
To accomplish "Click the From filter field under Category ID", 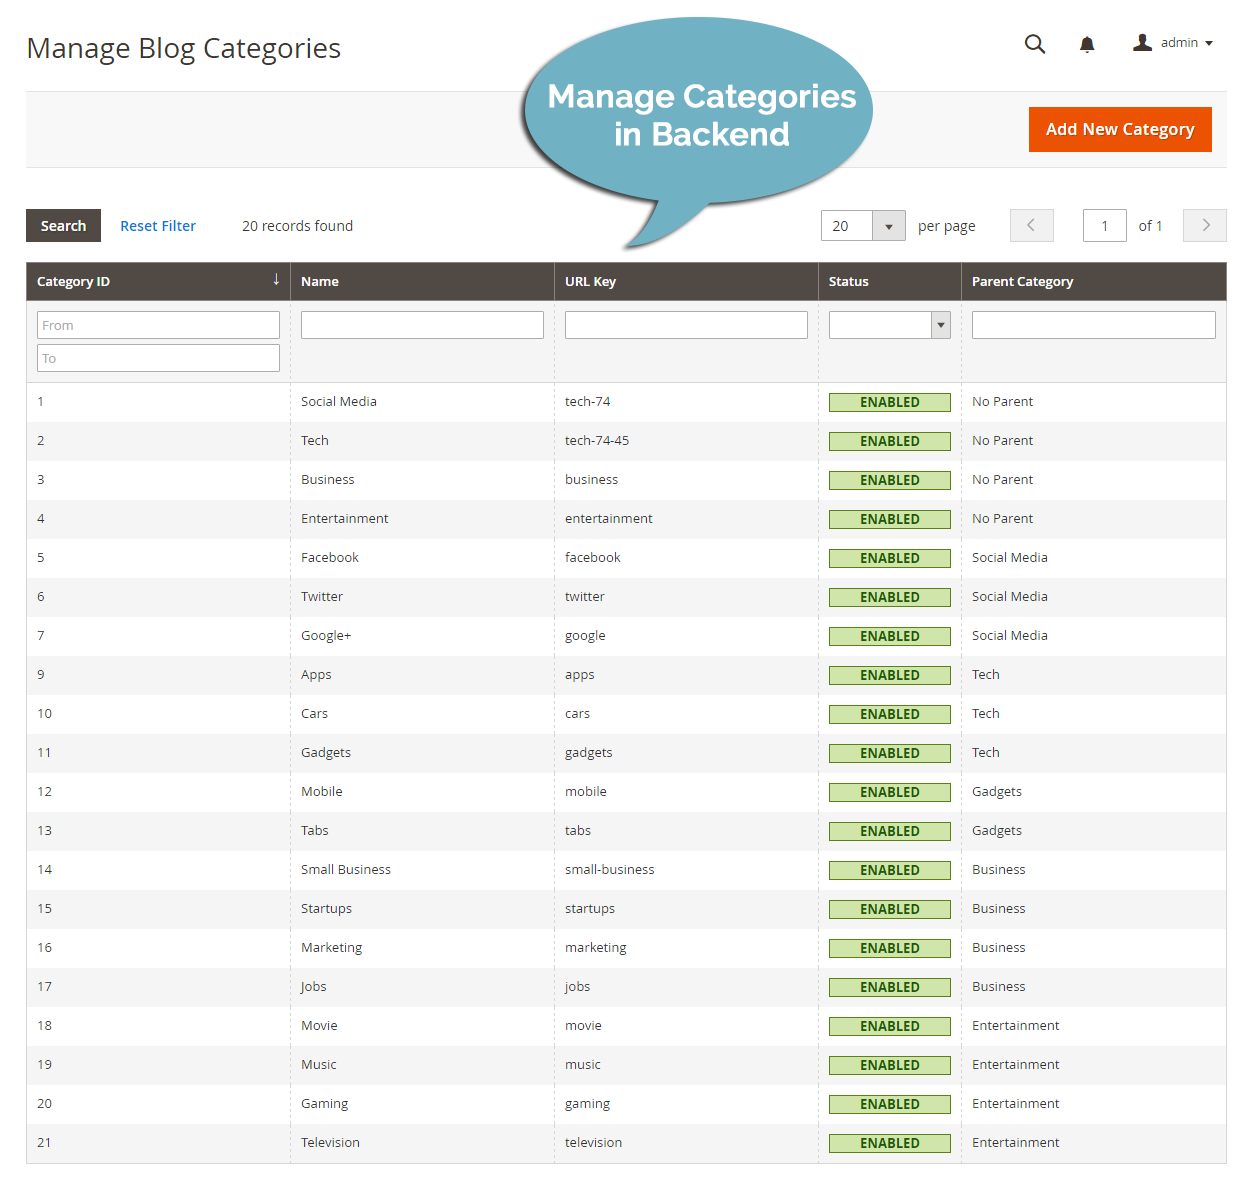I will (x=158, y=324).
